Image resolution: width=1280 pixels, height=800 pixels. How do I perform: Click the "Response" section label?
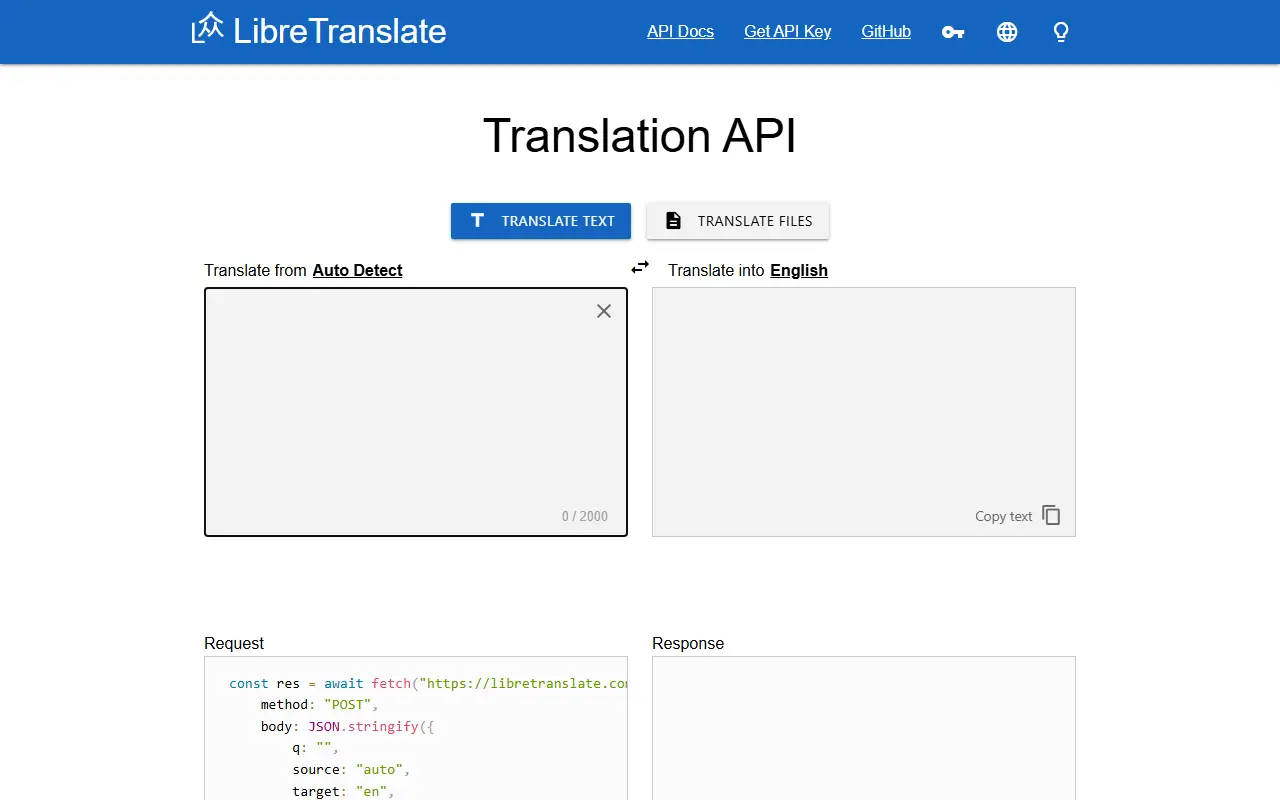click(x=688, y=643)
